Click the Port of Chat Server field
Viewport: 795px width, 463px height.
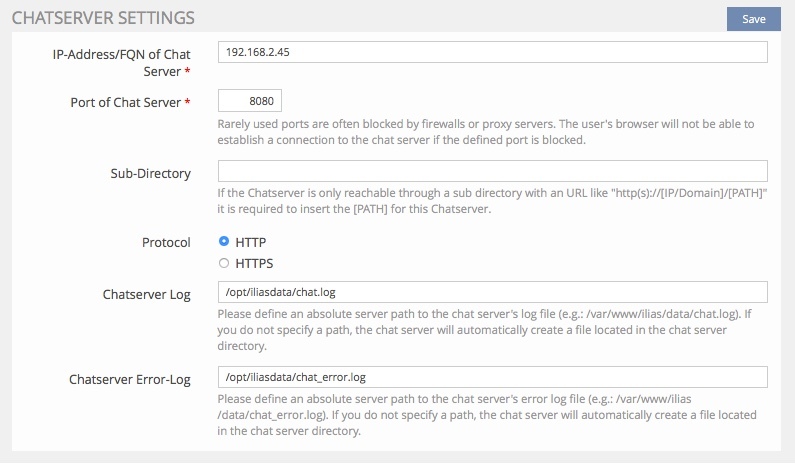tap(250, 101)
